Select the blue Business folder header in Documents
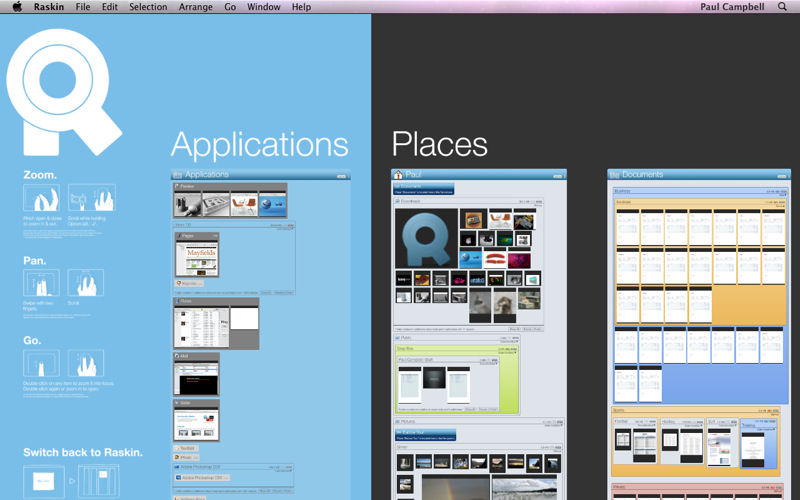Viewport: 800px width, 500px height. tap(701, 192)
